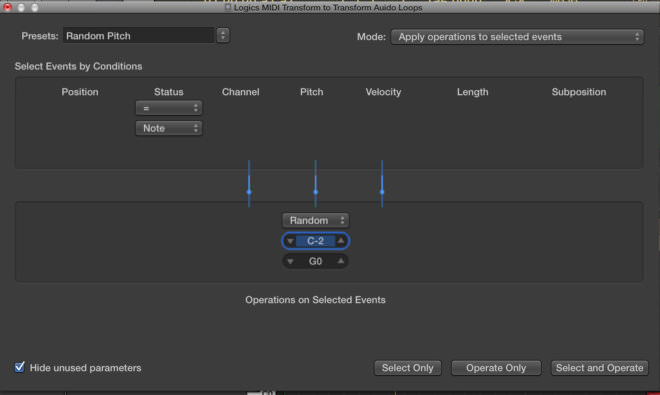Click the Operate Only button

(496, 368)
